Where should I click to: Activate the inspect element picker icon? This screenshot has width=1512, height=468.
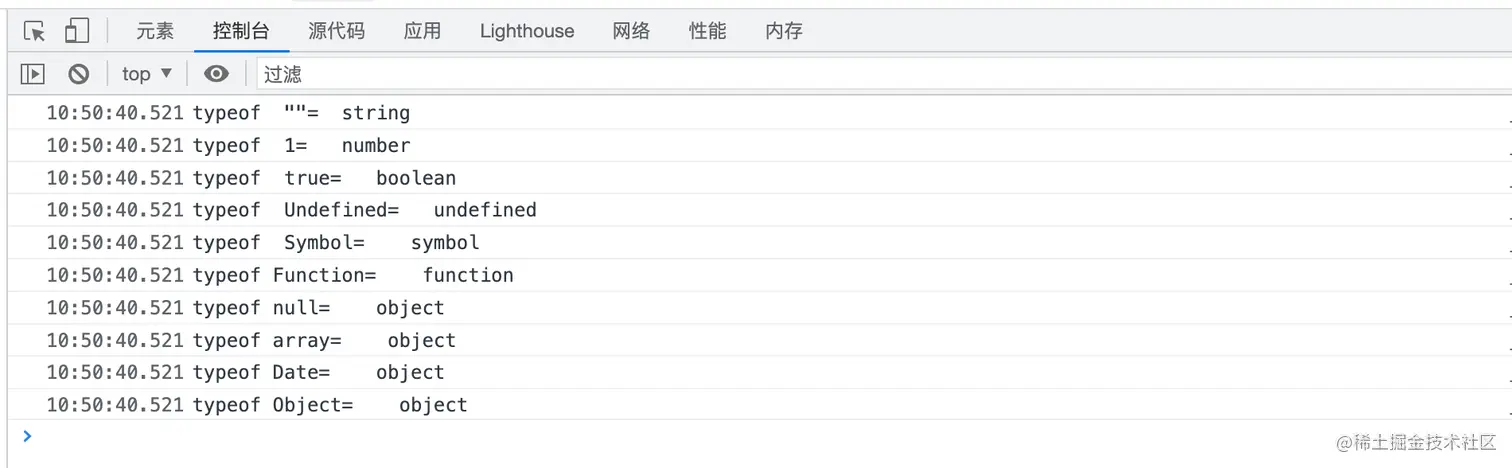[35, 31]
